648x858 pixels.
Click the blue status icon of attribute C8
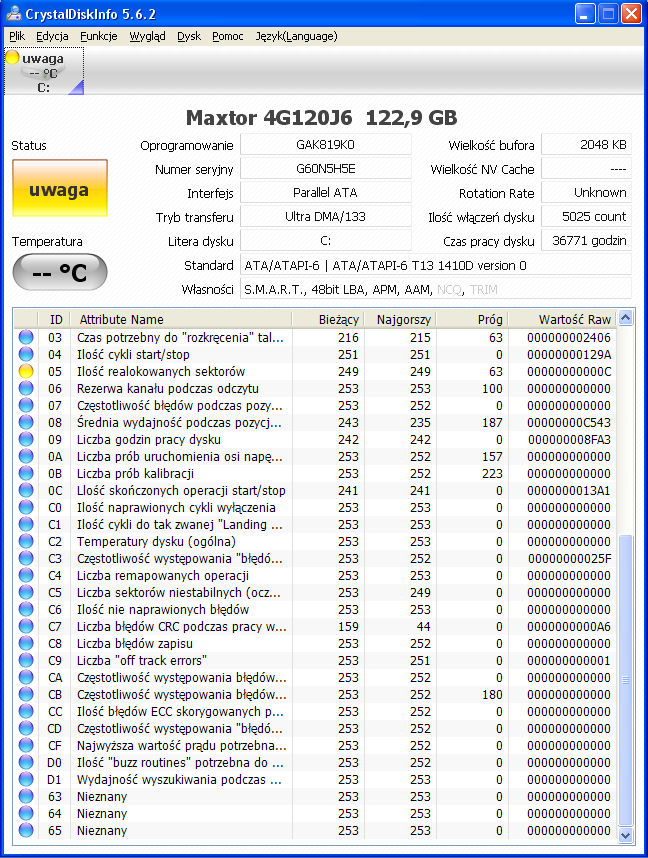(x=26, y=644)
